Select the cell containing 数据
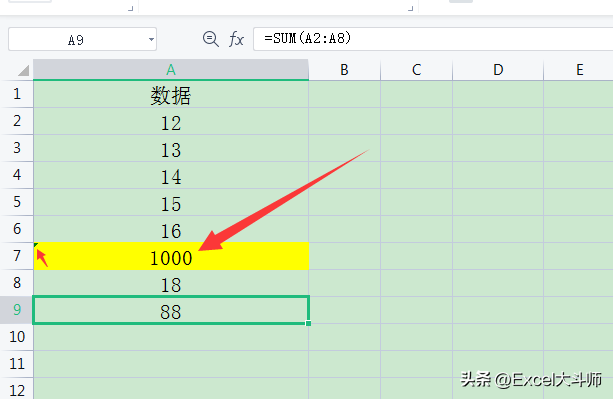 point(171,94)
